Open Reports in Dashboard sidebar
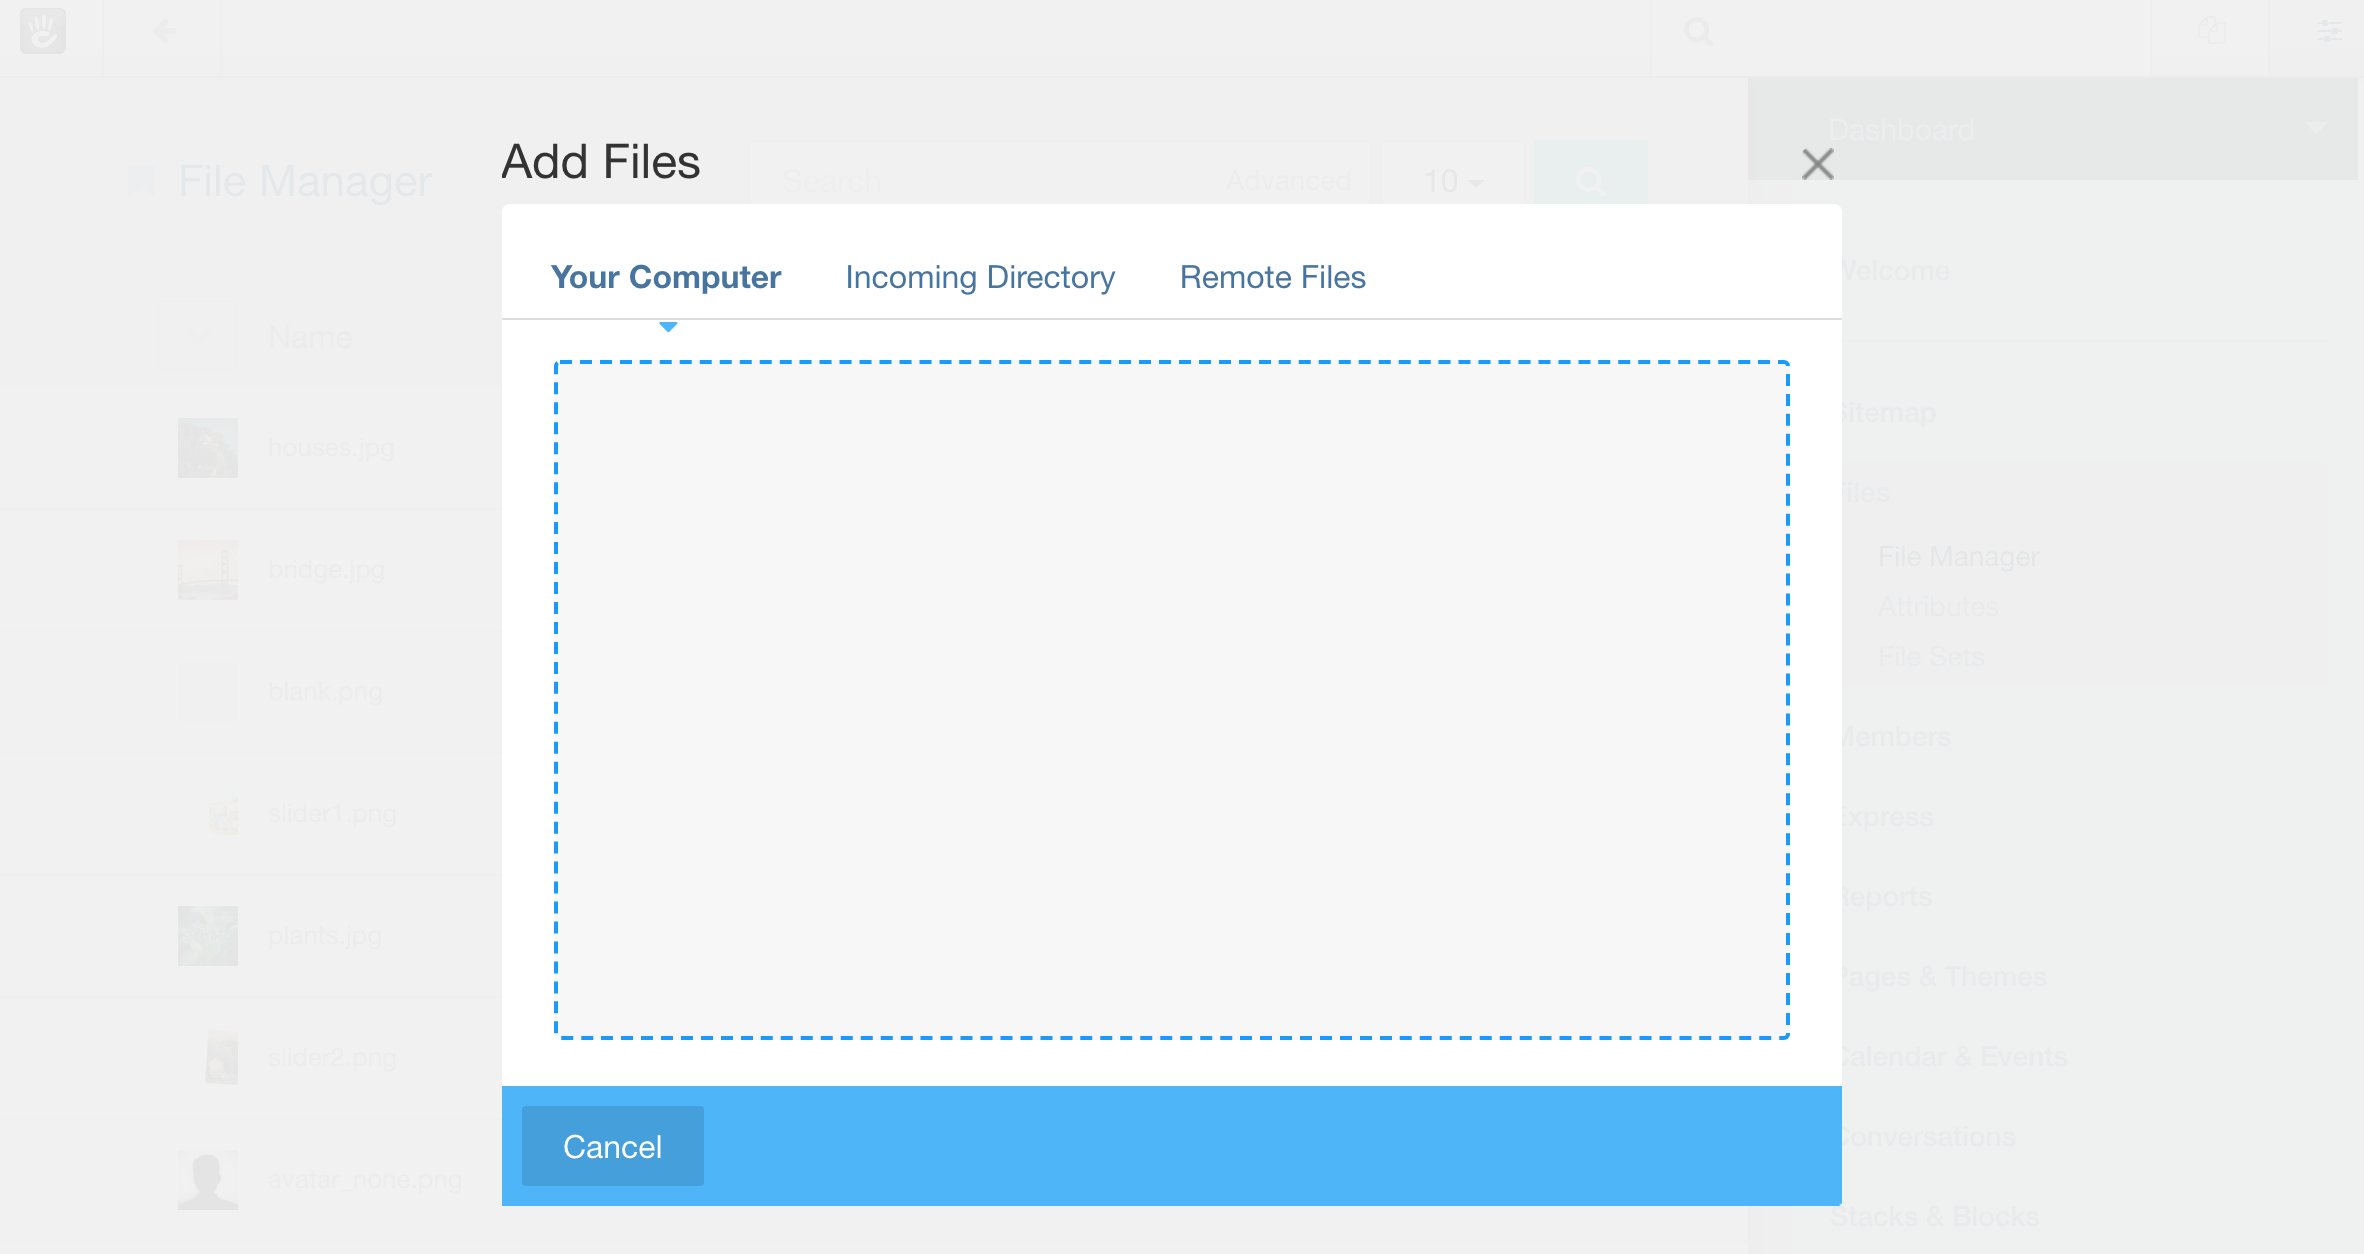Image resolution: width=2364 pixels, height=1254 pixels. pos(1886,897)
